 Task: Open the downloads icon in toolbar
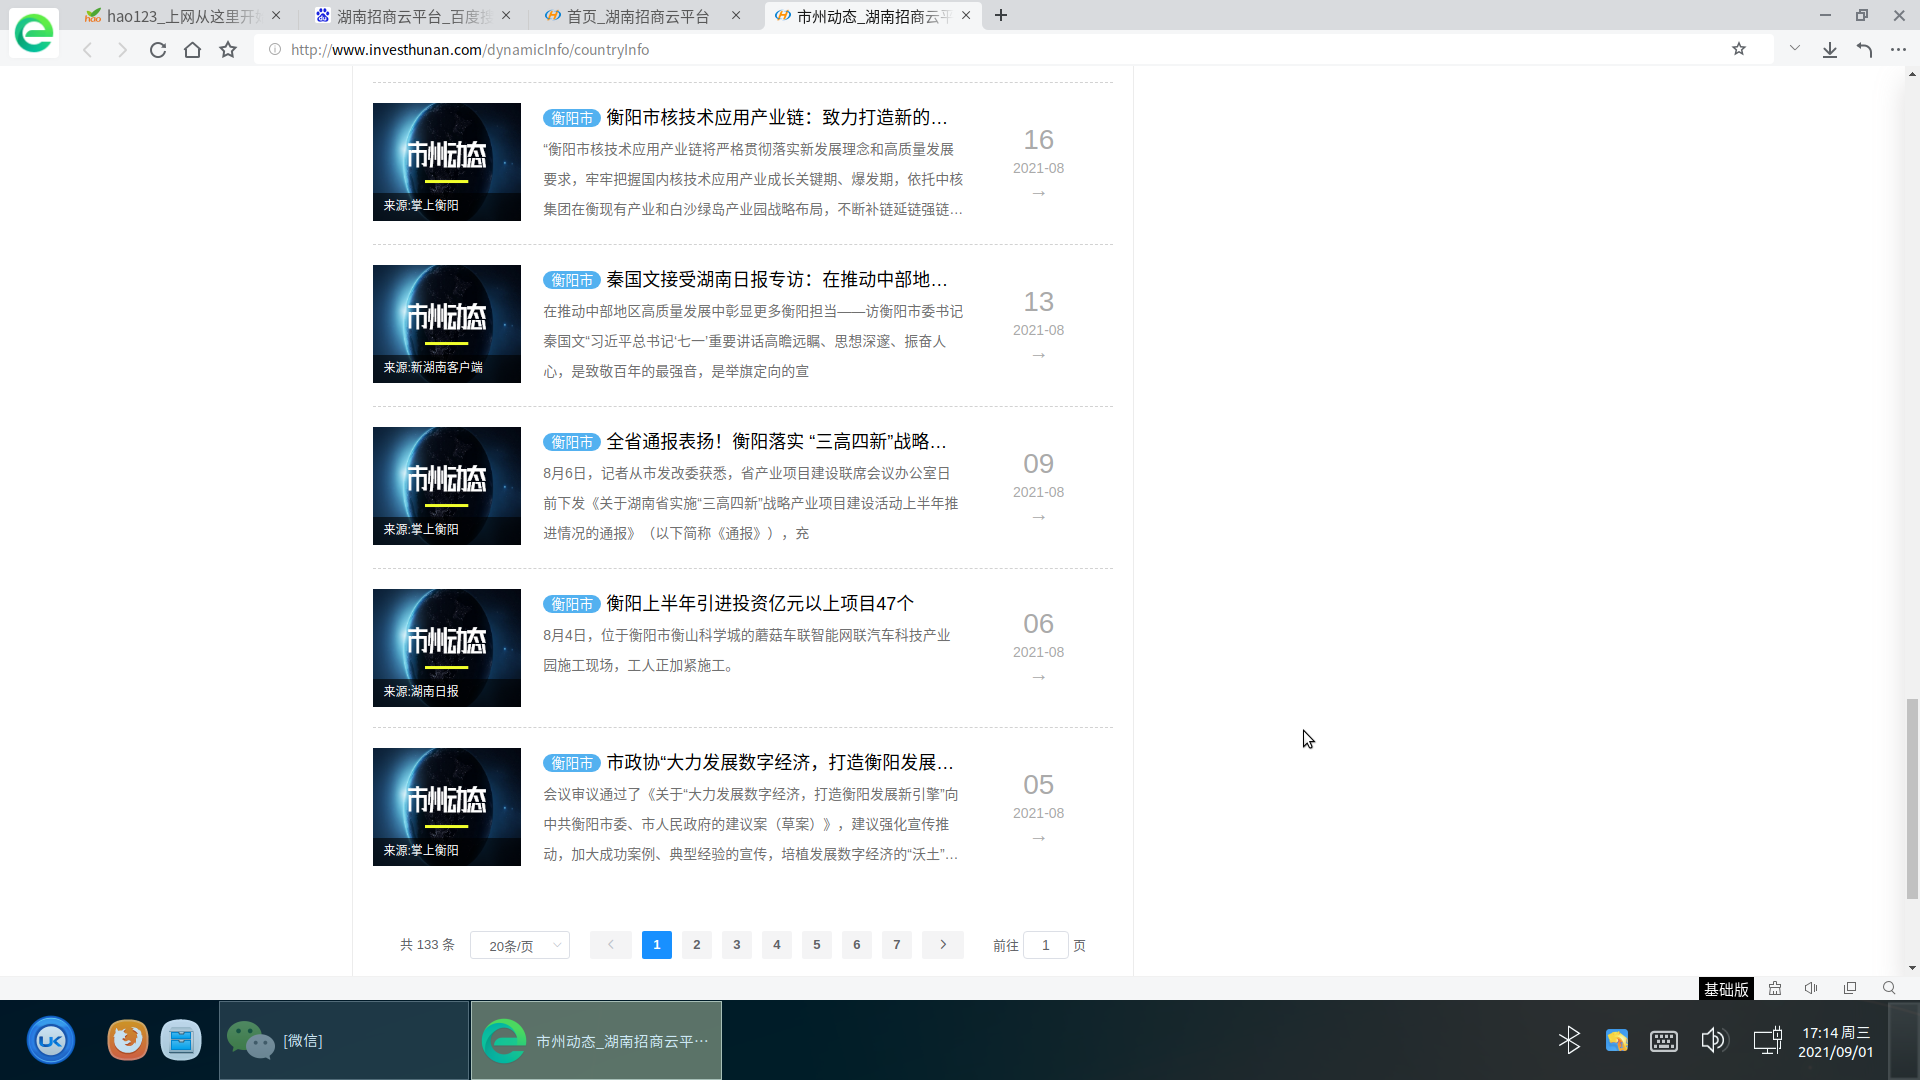pos(1830,50)
